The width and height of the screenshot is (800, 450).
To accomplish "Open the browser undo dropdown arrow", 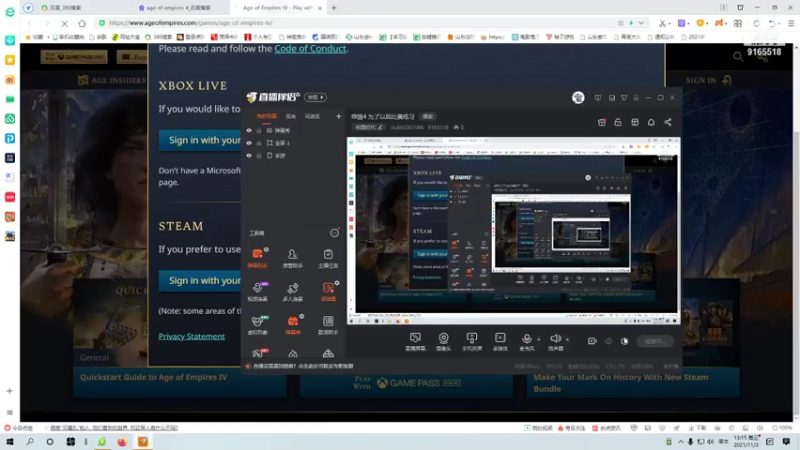I will [x=780, y=23].
